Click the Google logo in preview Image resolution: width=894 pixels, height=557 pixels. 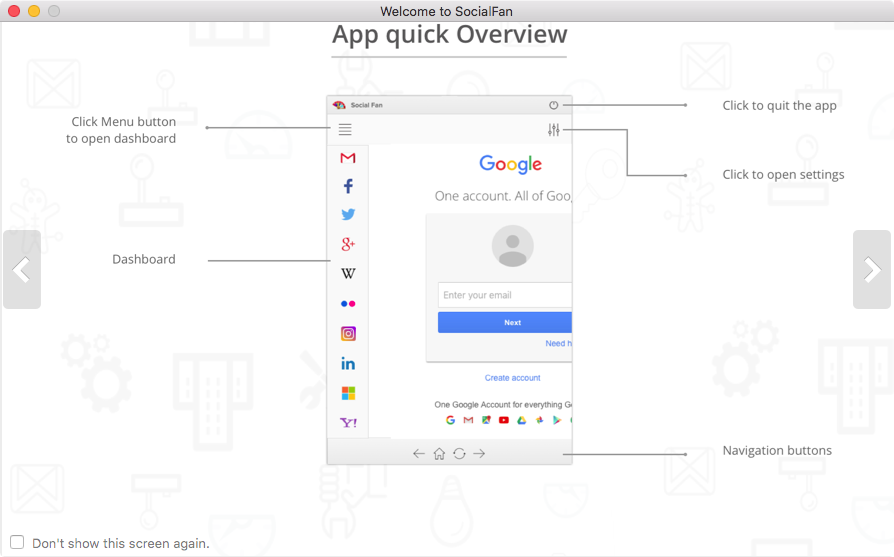(x=510, y=164)
